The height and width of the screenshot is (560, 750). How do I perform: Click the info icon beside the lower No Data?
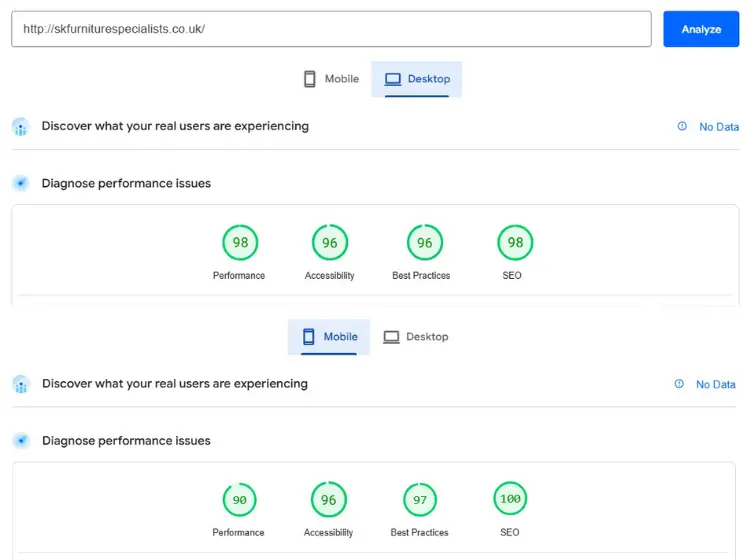click(x=679, y=384)
